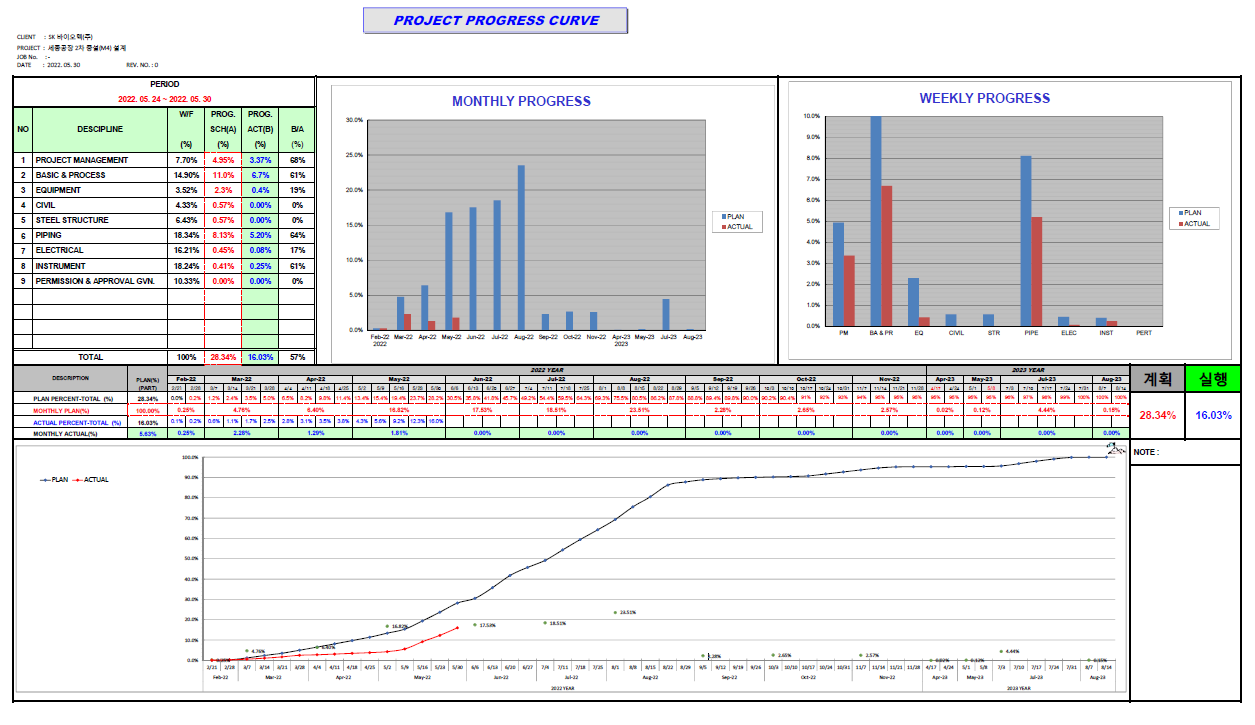Select the 3.37% actual progress cell
The height and width of the screenshot is (725, 1255).
[260, 160]
